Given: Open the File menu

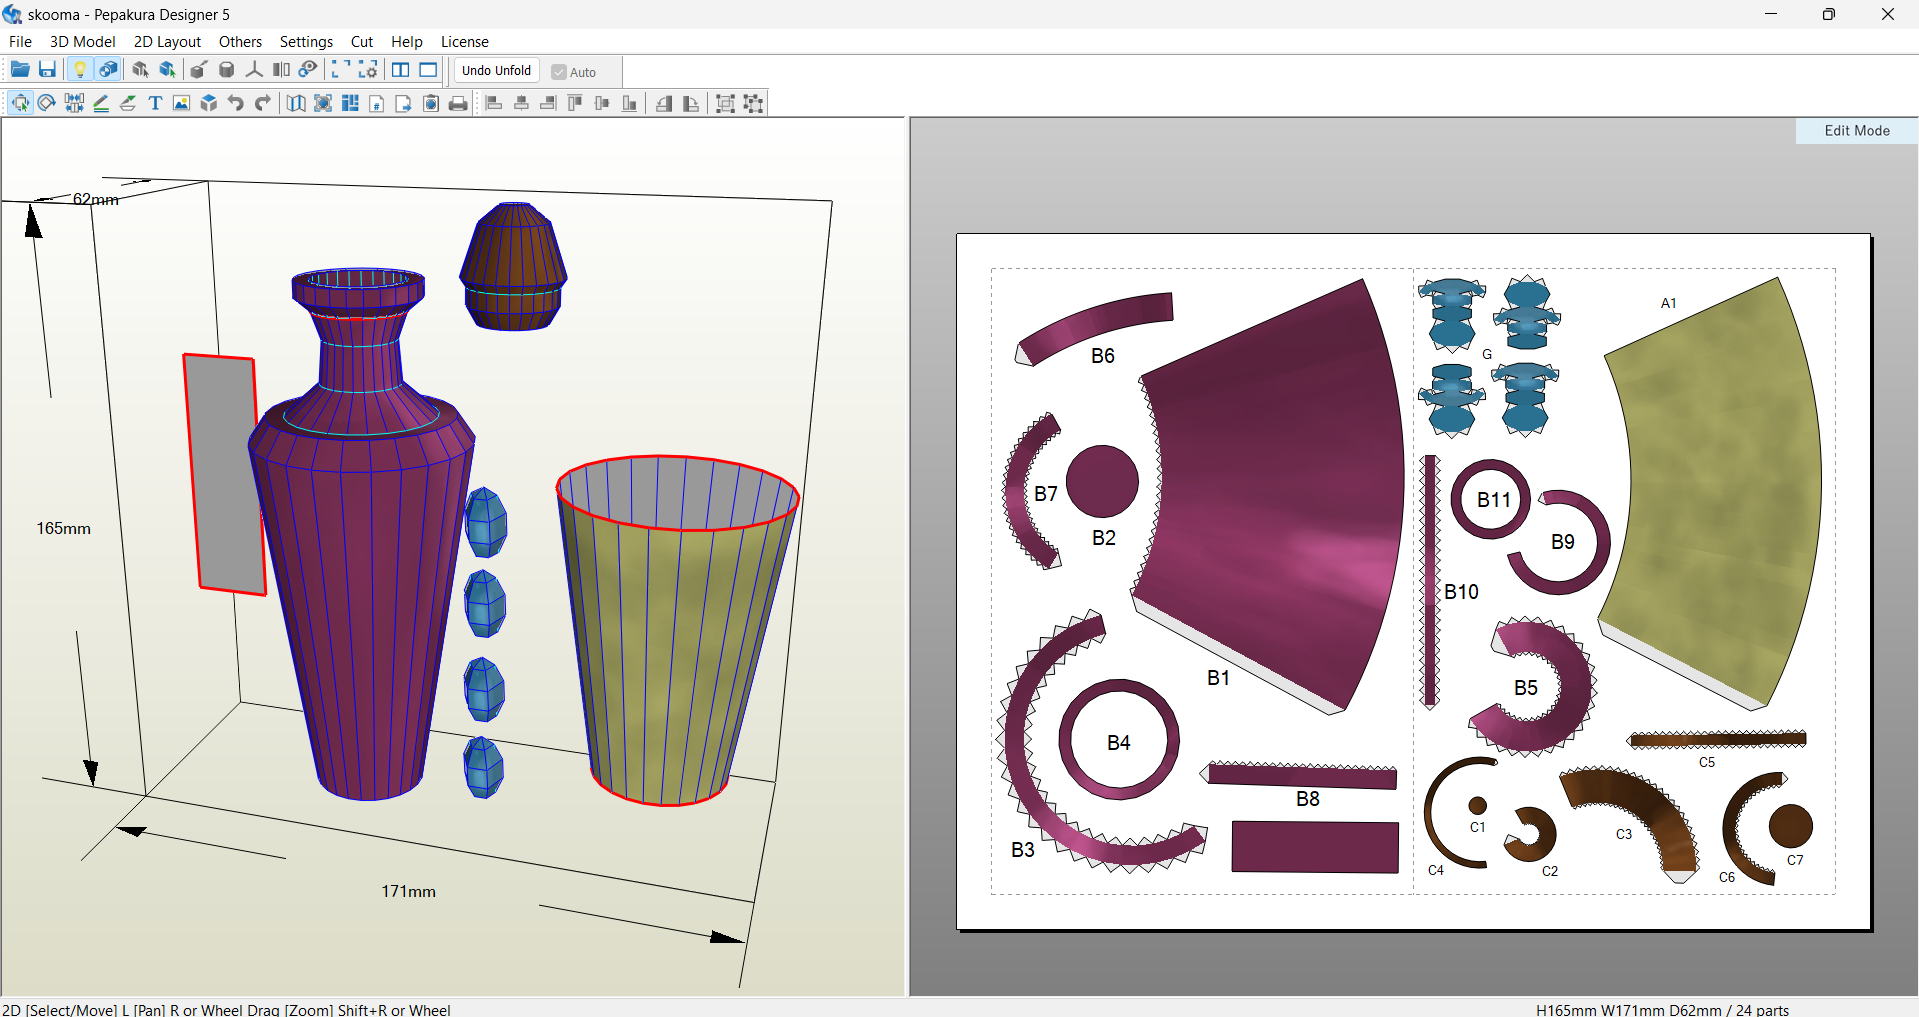Looking at the screenshot, I should [x=20, y=42].
